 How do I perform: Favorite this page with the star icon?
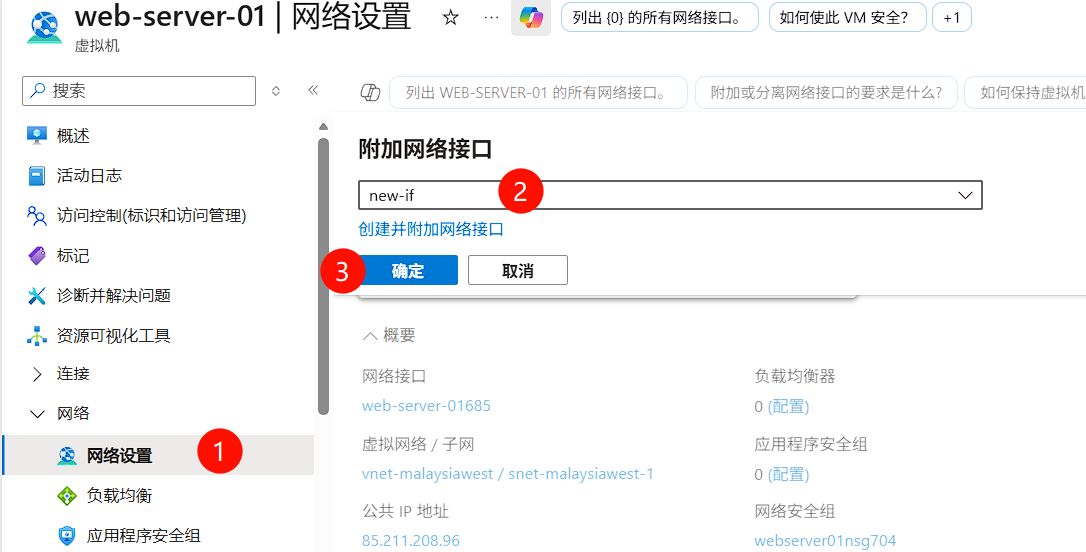click(x=451, y=19)
